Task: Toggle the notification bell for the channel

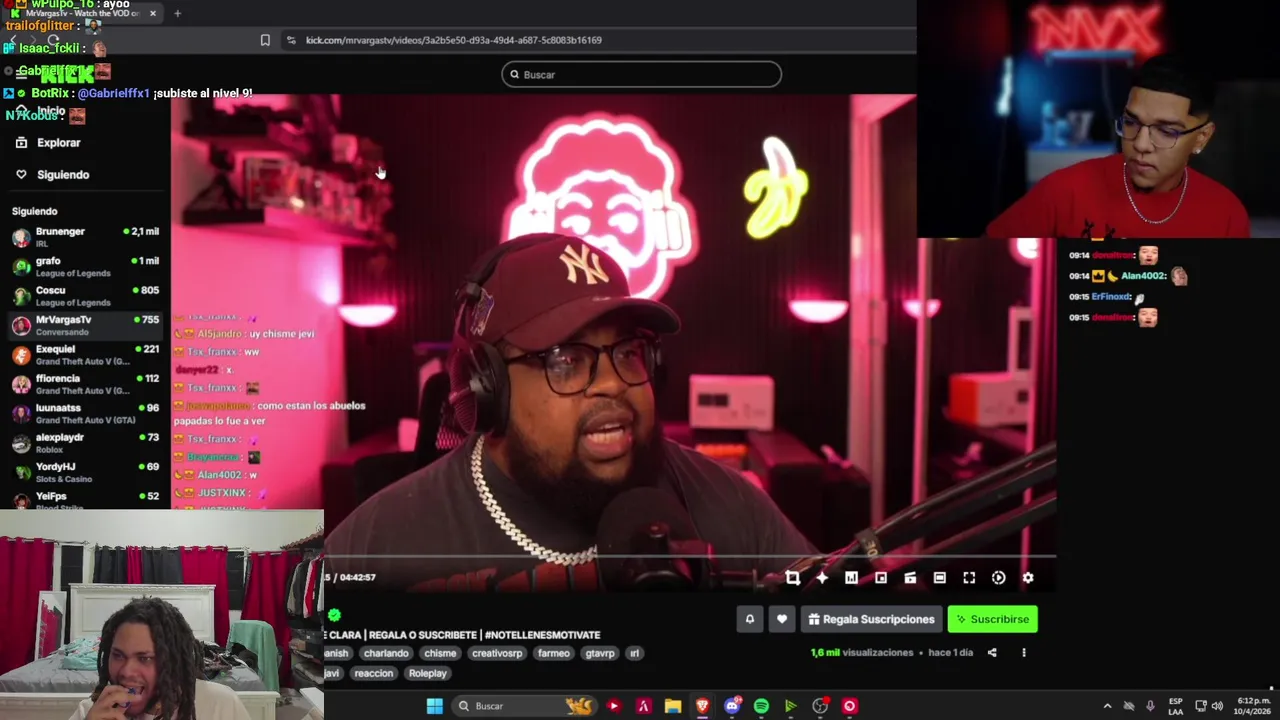Action: tap(749, 619)
